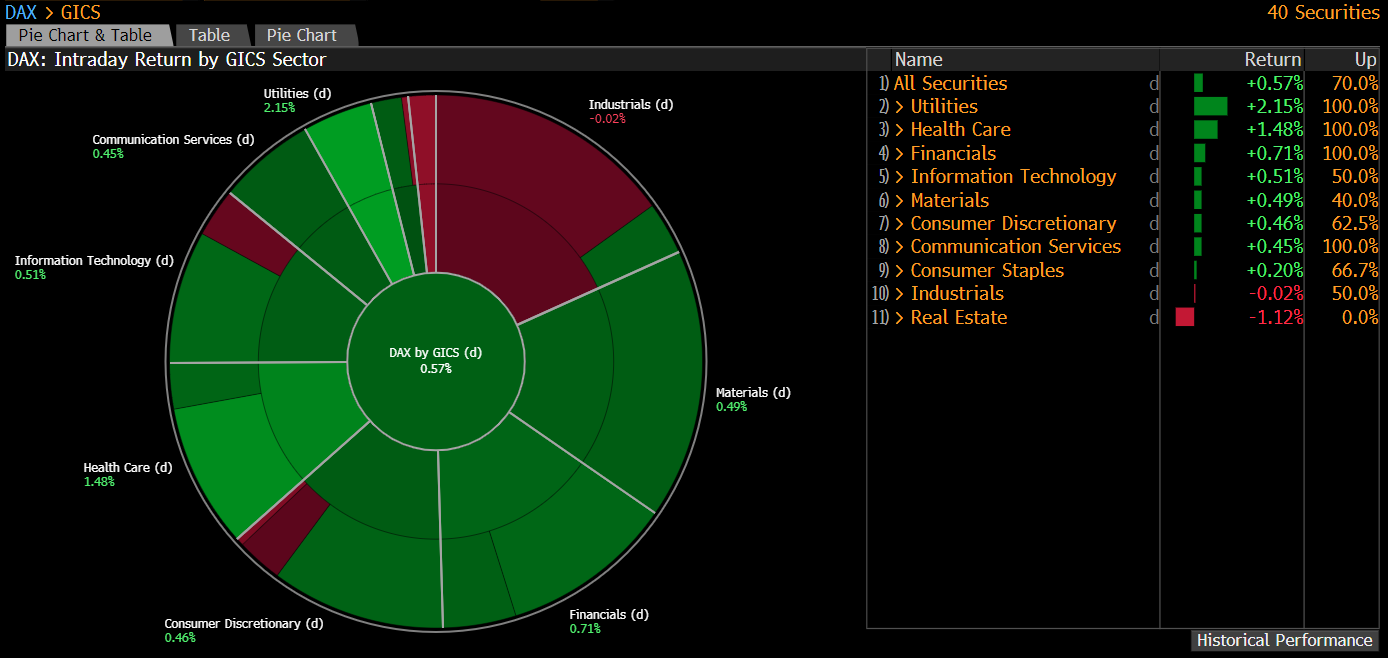This screenshot has height=658, width=1388.
Task: Switch to the Table tab
Action: (x=209, y=35)
